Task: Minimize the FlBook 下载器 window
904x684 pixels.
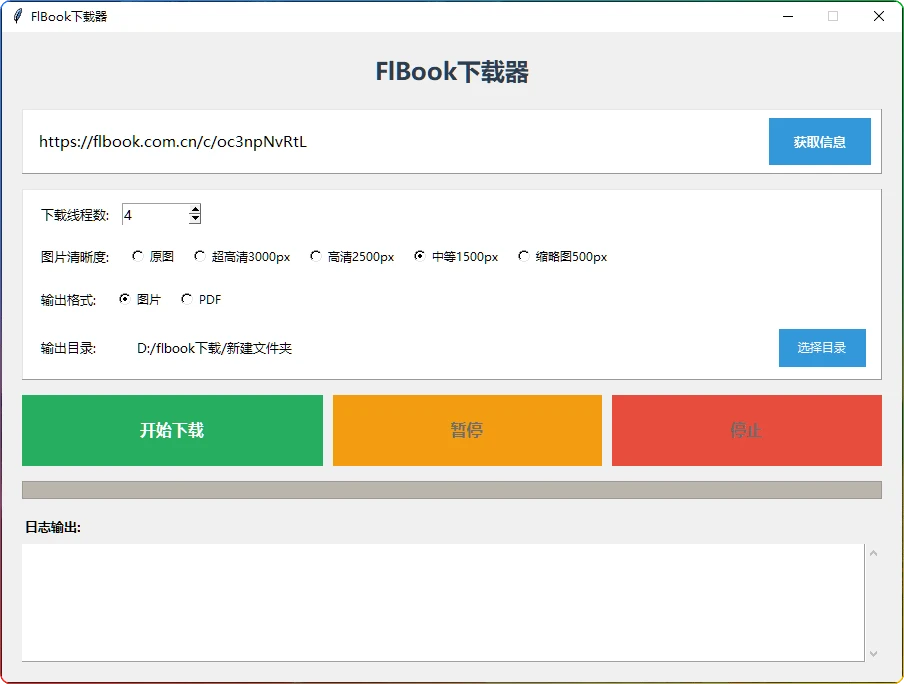Action: pyautogui.click(x=787, y=16)
